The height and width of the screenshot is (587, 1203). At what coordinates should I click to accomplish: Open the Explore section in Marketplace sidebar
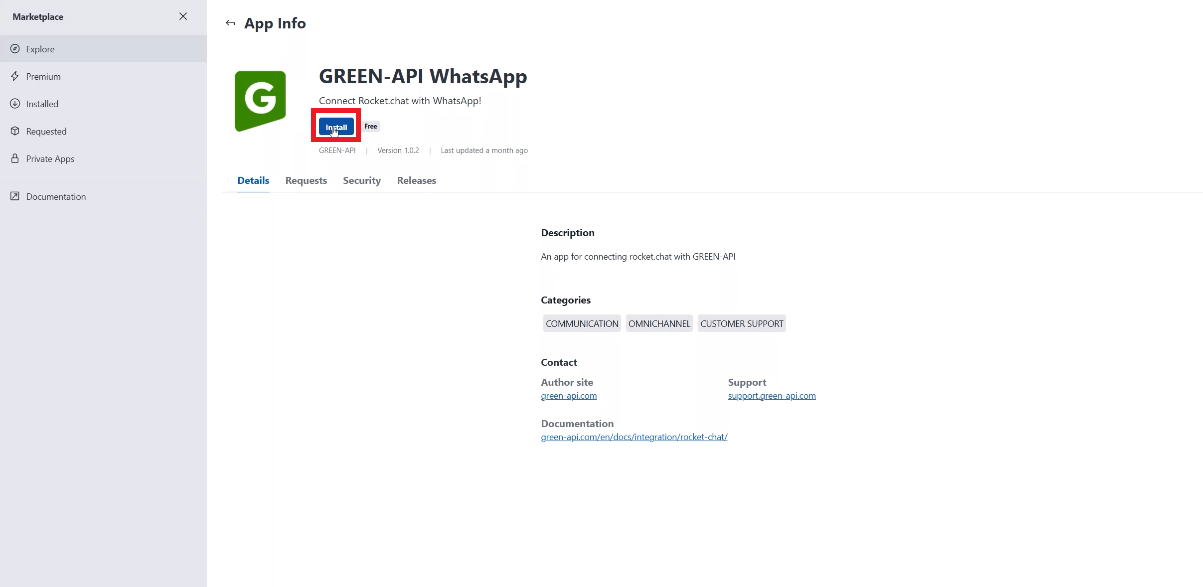pos(40,48)
